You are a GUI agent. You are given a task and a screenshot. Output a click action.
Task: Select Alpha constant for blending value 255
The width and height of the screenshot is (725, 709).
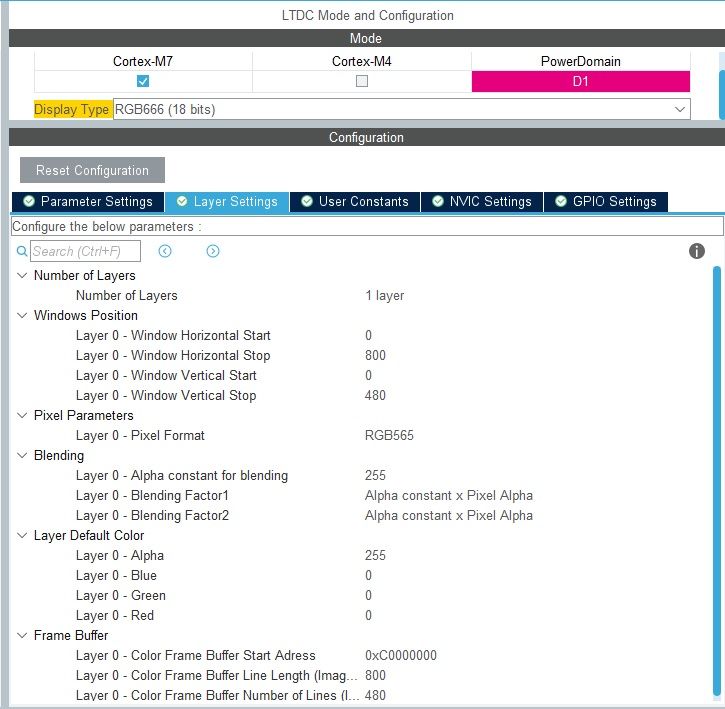[375, 475]
